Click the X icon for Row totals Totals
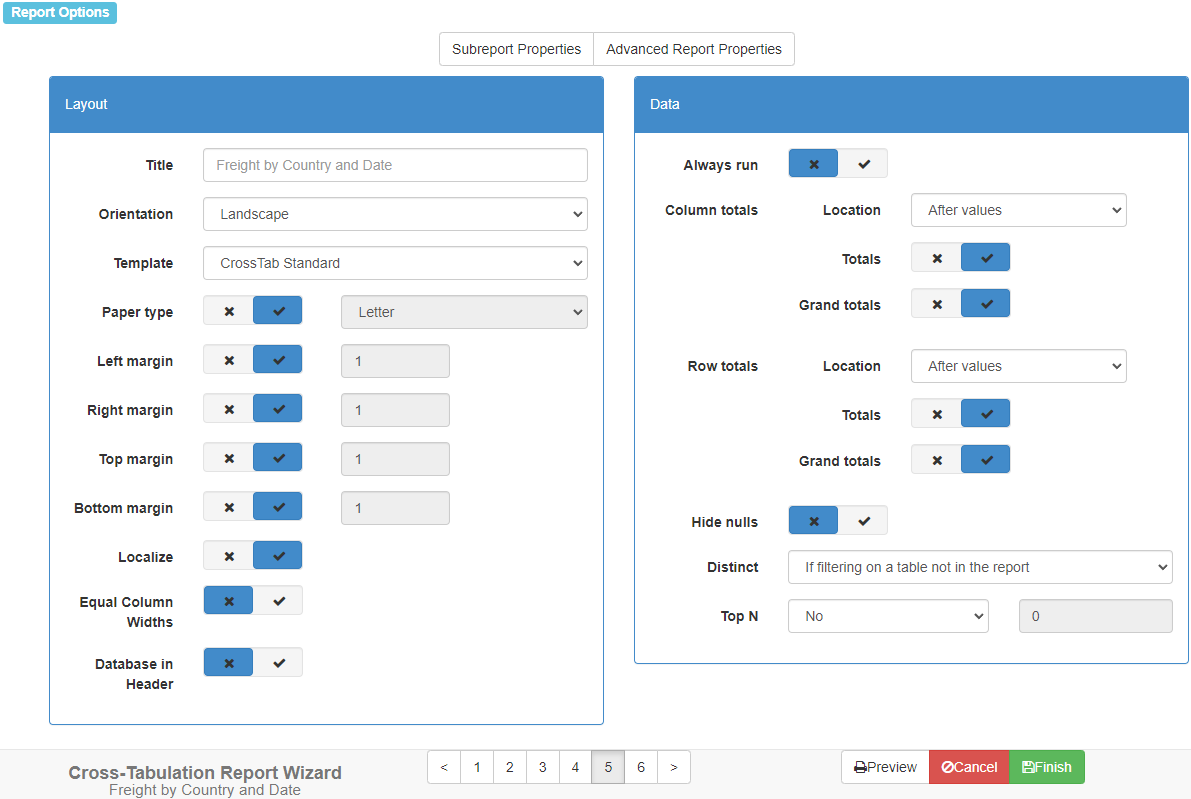1191x799 pixels. tap(937, 414)
